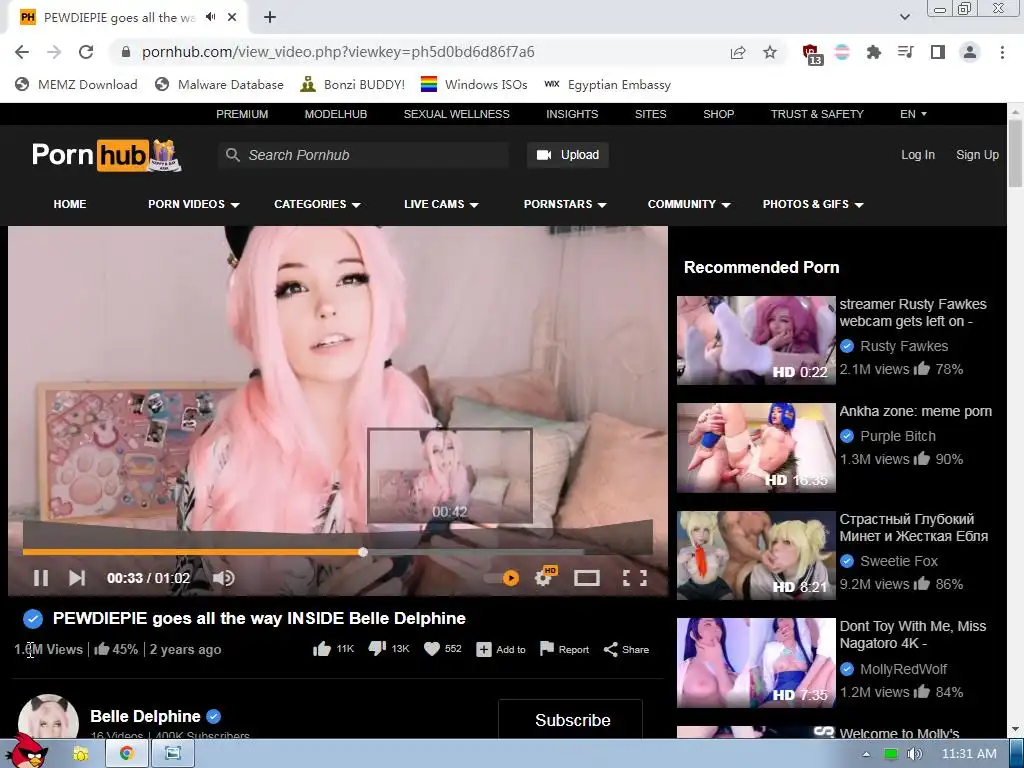
Task: Open TRUST & SAFETY in the top bar
Action: point(817,114)
